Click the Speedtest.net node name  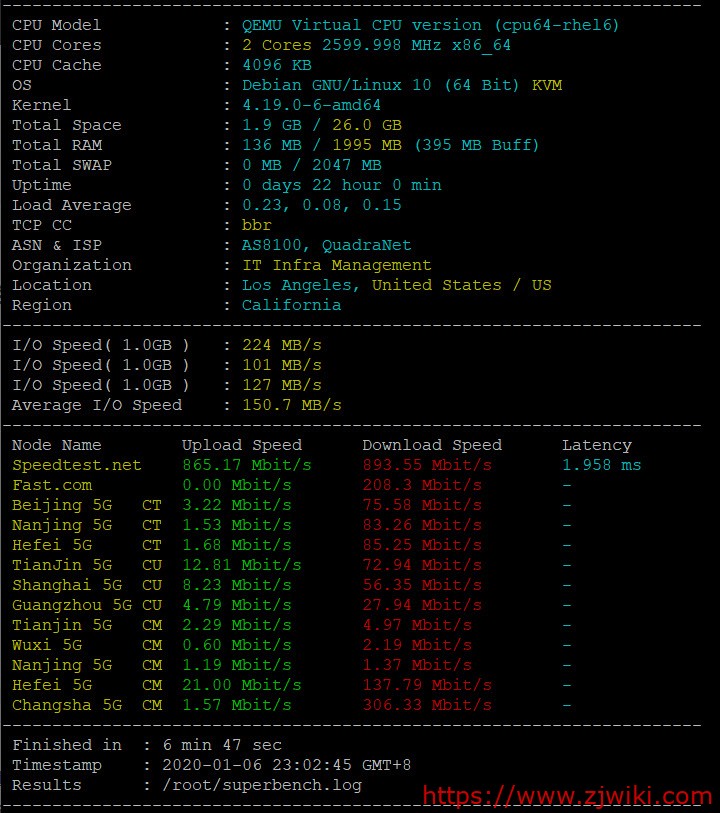point(77,465)
